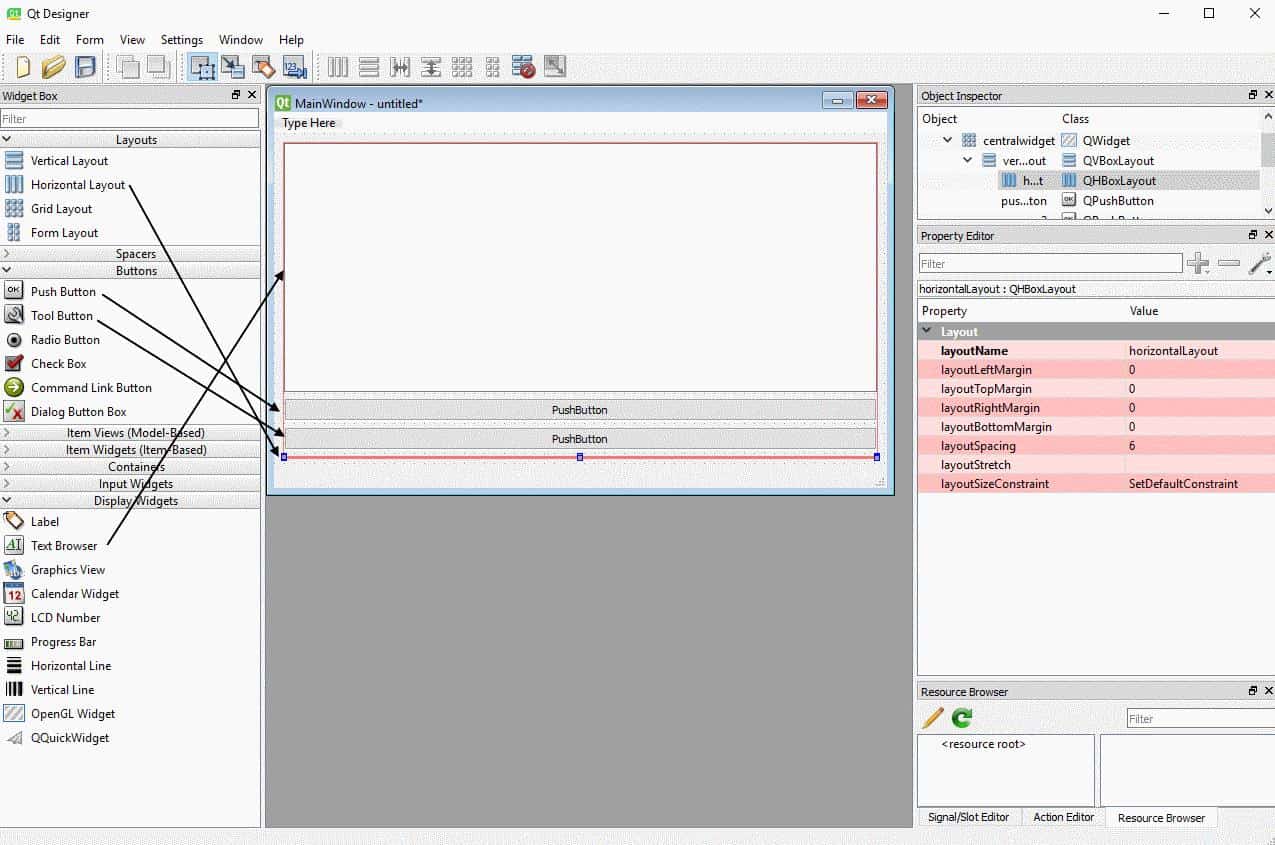Select the Text Browser widget
1275x845 pixels.
coord(64,546)
